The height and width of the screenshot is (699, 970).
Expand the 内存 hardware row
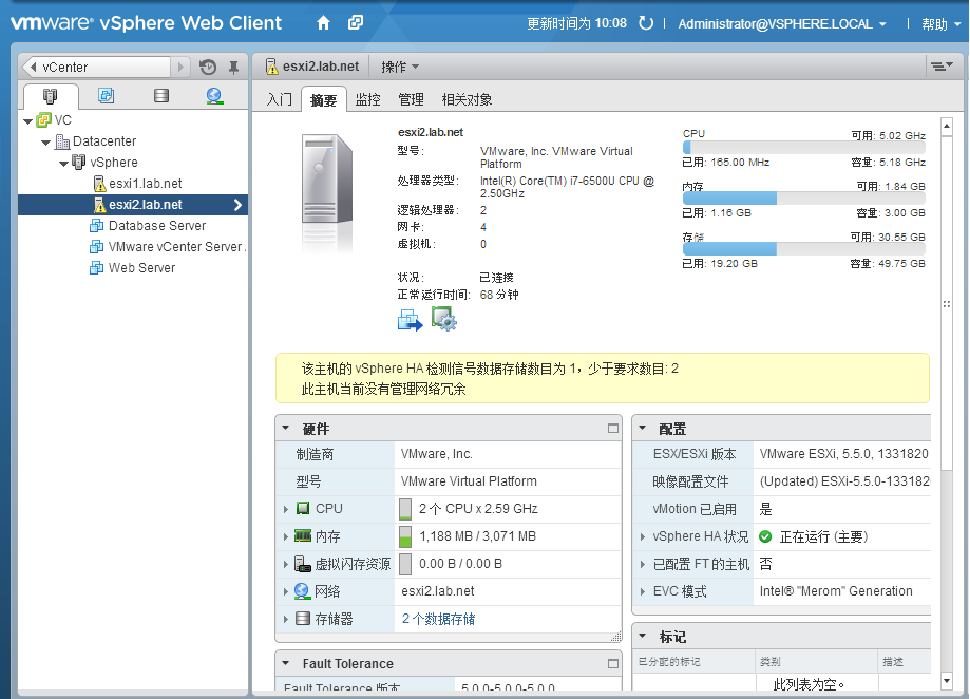(x=286, y=537)
